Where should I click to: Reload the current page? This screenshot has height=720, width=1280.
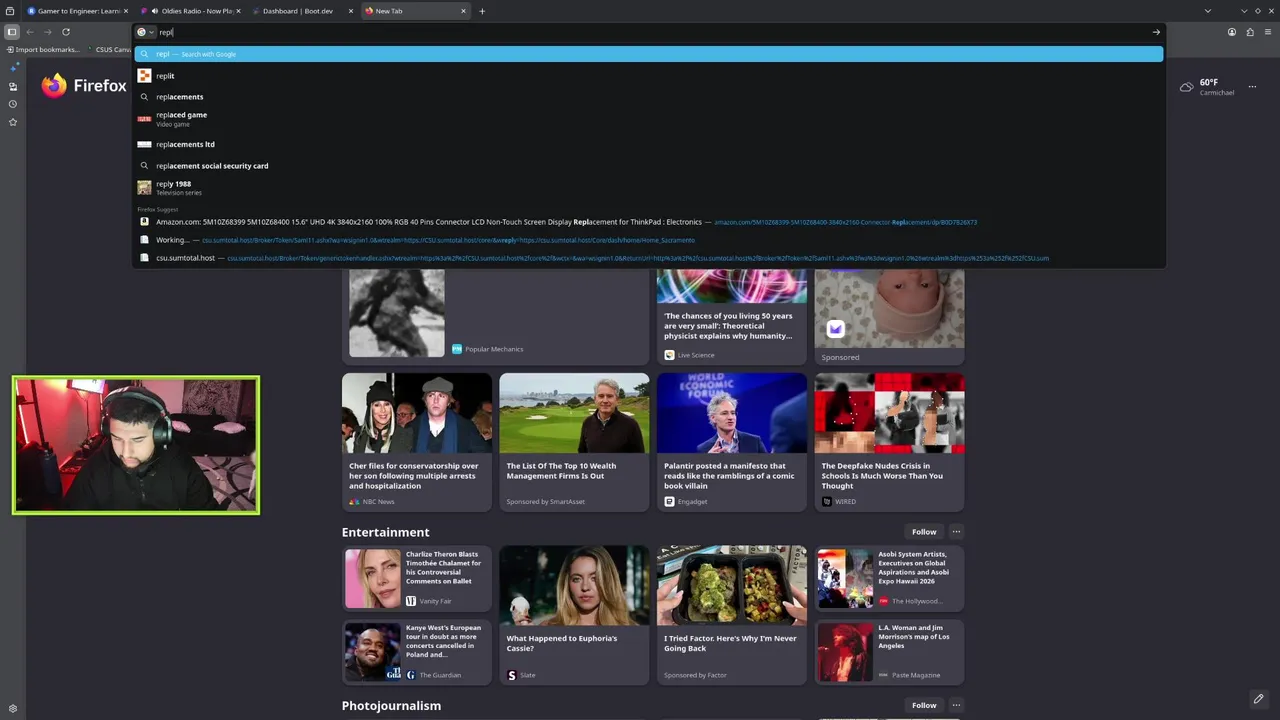tap(66, 32)
